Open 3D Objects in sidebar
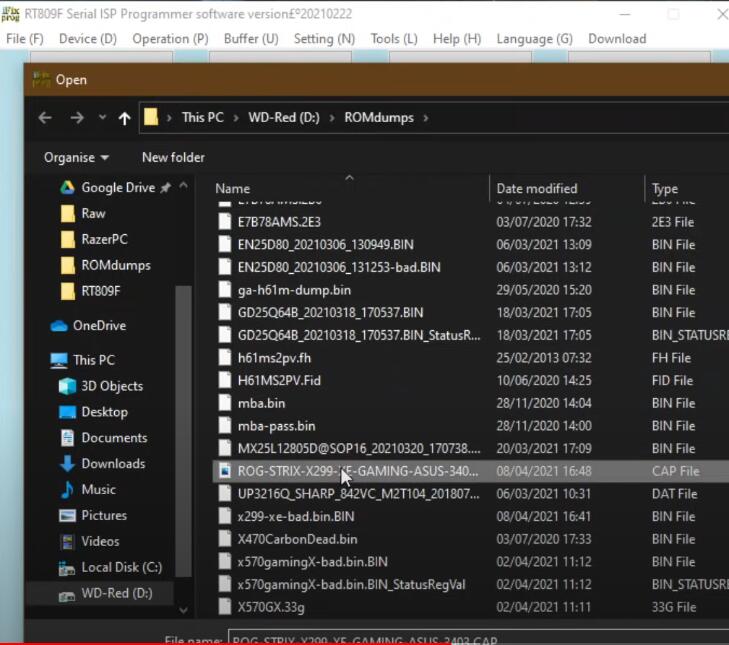The image size is (729, 645). coord(101,386)
